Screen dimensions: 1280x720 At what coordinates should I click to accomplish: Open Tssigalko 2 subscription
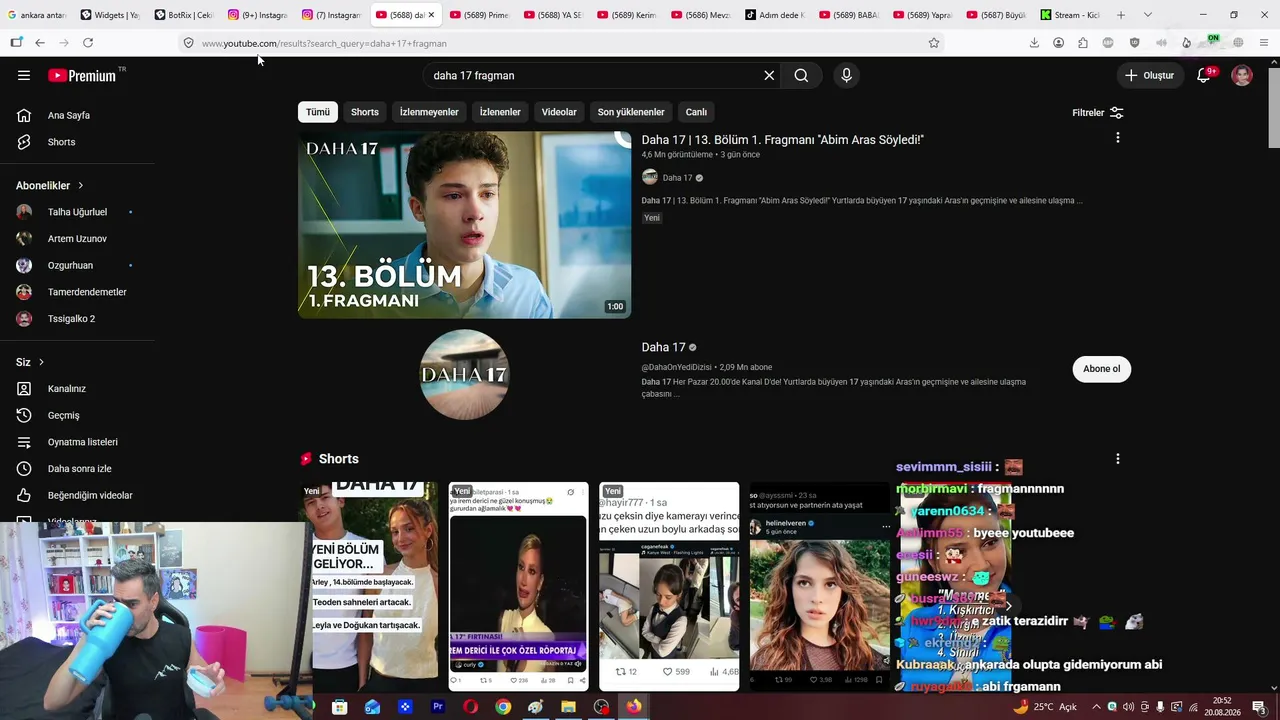click(x=71, y=319)
